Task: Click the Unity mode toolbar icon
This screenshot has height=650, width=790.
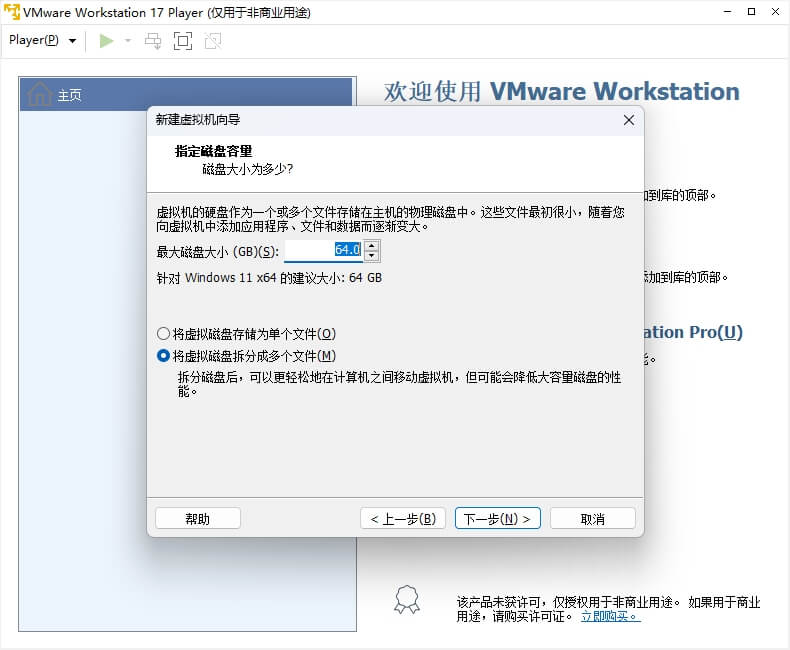Action: pyautogui.click(x=212, y=40)
